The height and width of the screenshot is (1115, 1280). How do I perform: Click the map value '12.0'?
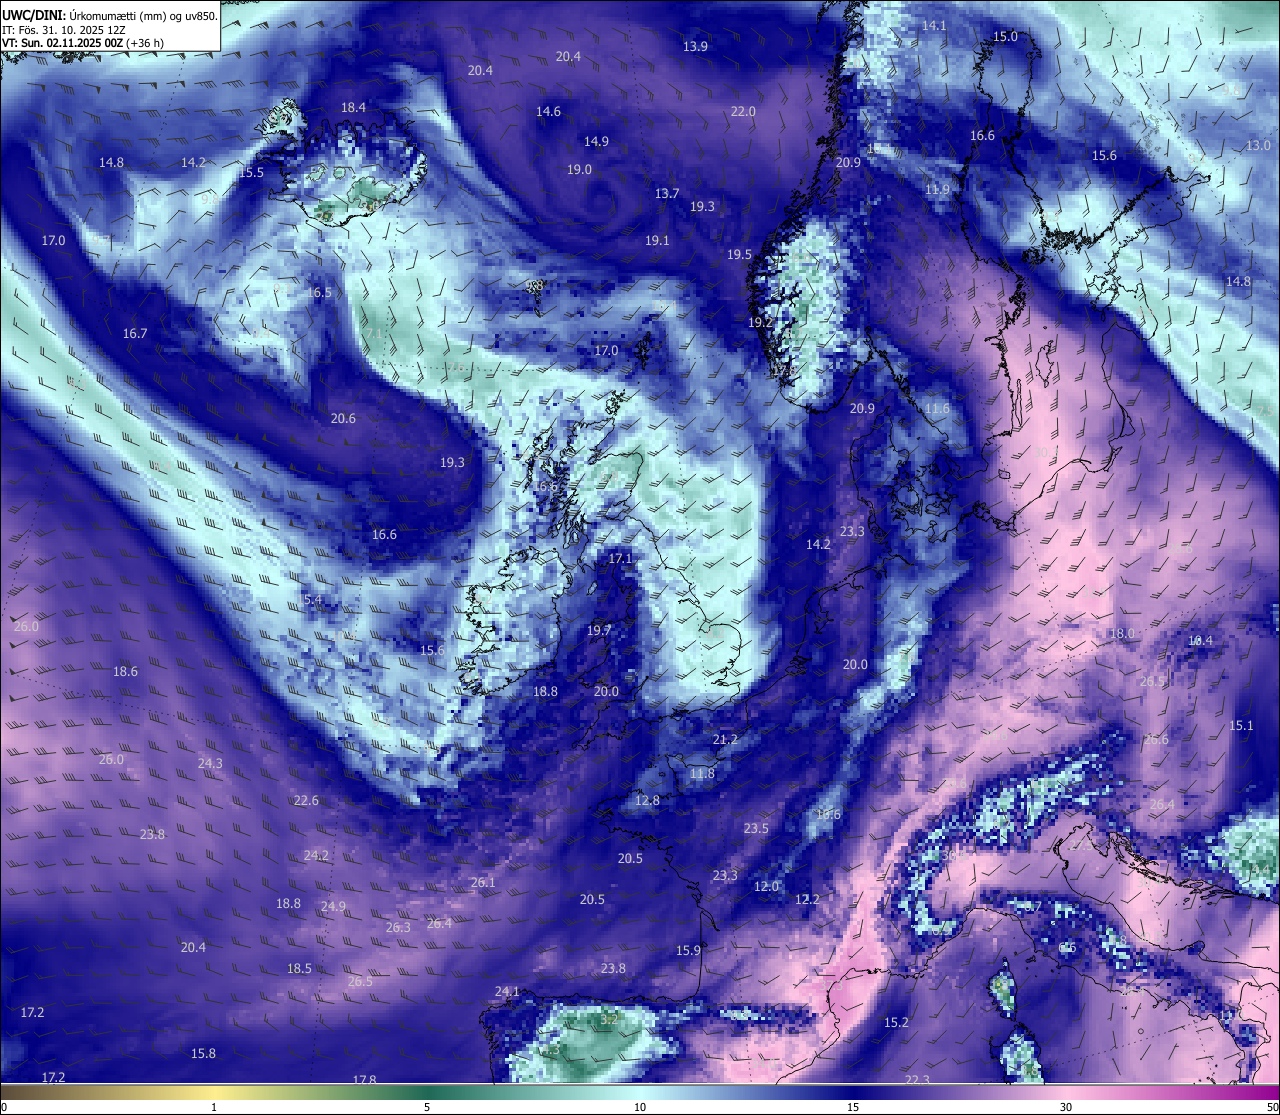pos(766,887)
